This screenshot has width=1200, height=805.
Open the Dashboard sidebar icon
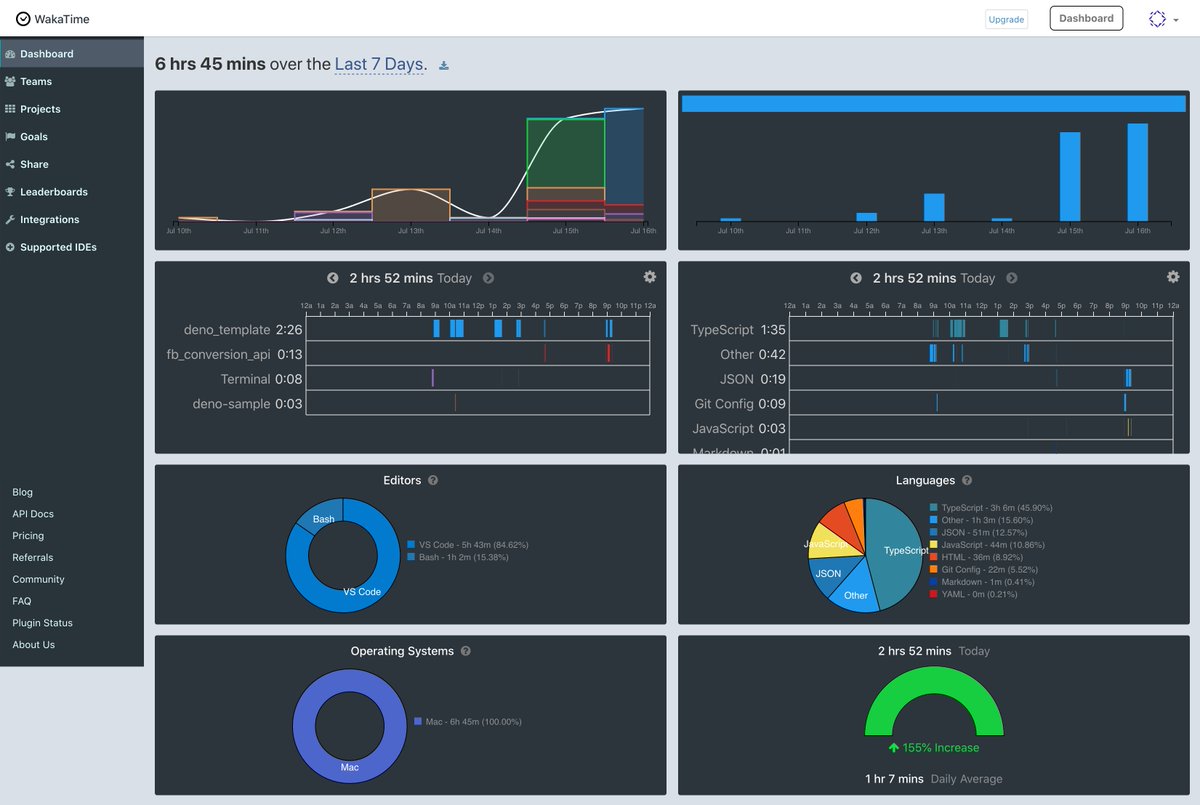click(x=9, y=54)
